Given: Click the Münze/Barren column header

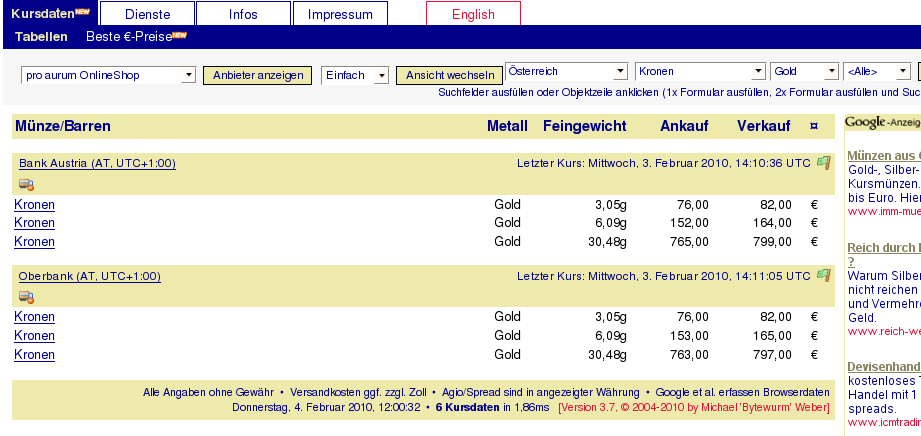Looking at the screenshot, I should pyautogui.click(x=63, y=126).
